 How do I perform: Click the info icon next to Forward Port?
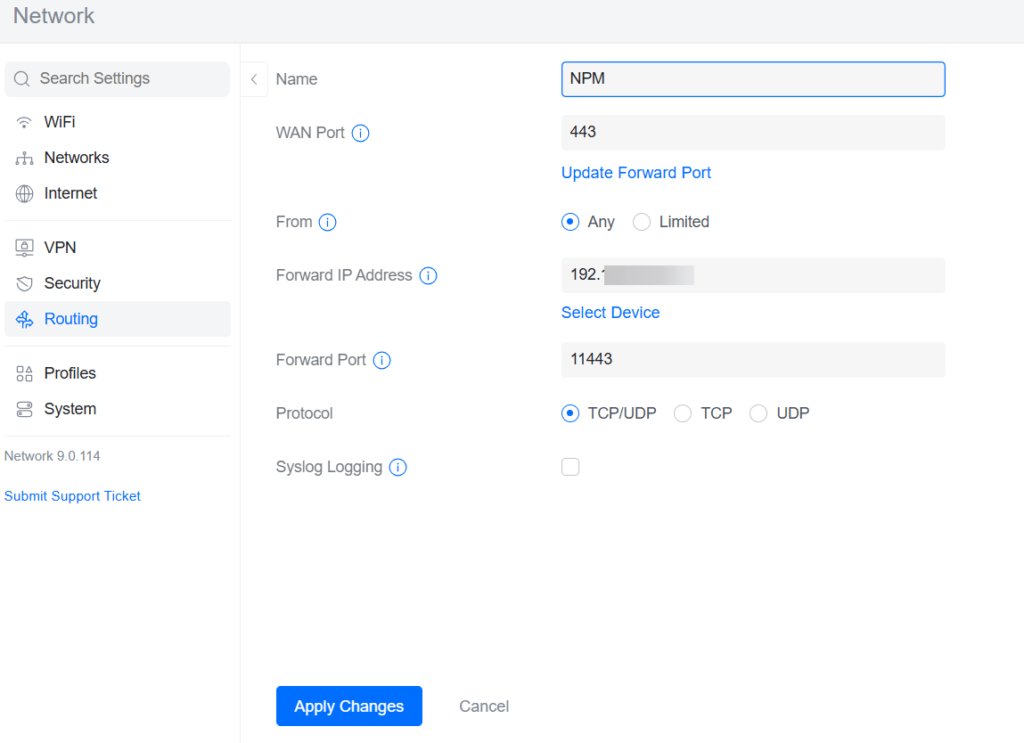[382, 360]
